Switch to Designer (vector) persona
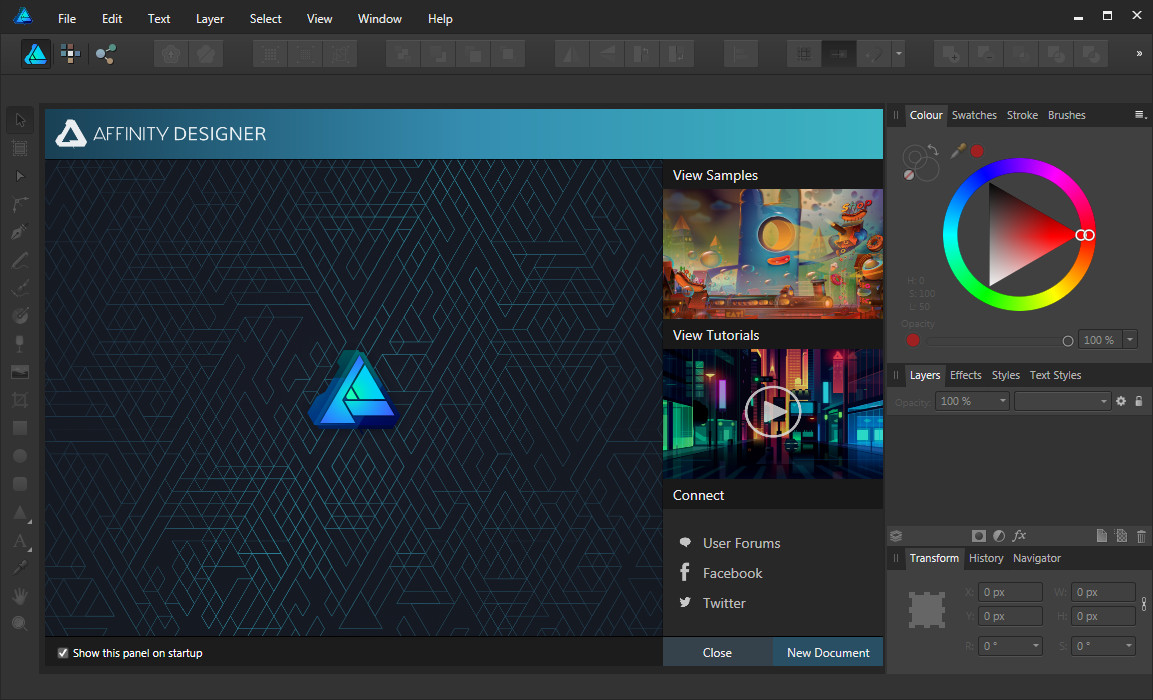Screen dimensions: 1153x700 pos(36,54)
